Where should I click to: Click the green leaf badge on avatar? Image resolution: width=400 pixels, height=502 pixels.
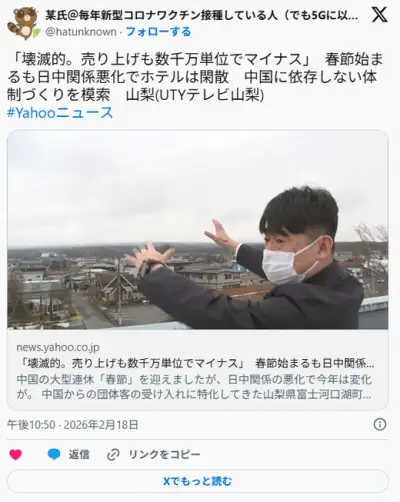click(x=36, y=33)
